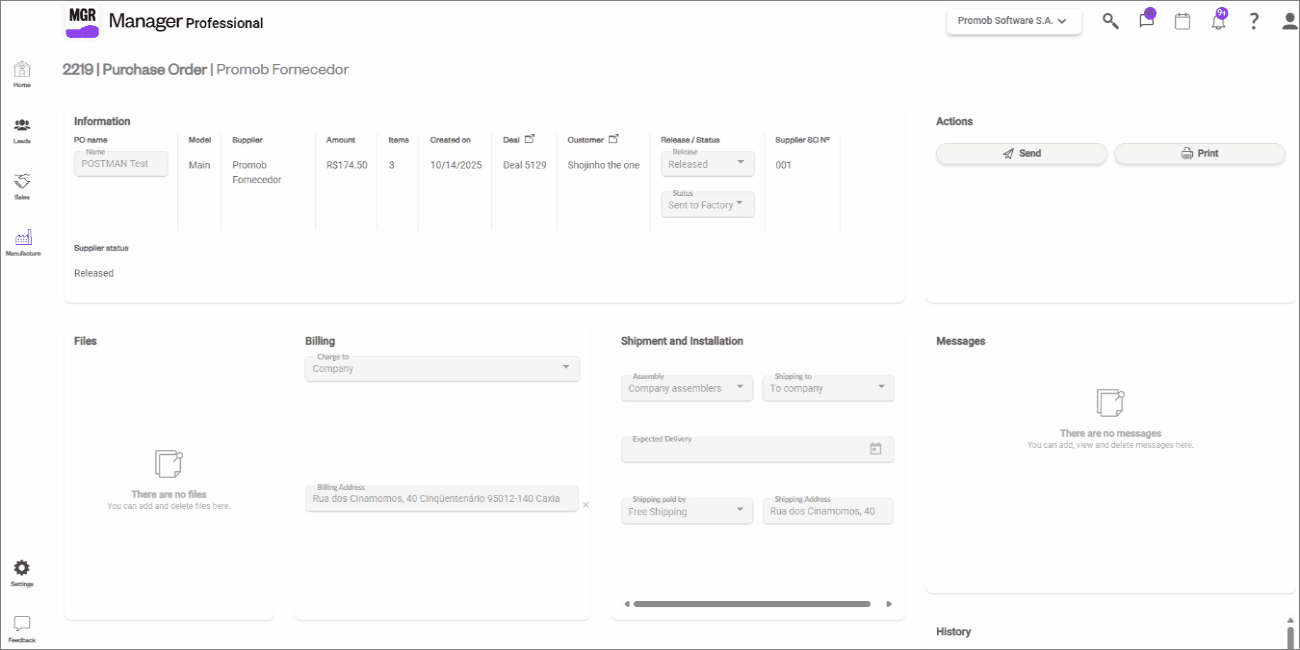Open Deal in new window icon
Image resolution: width=1300 pixels, height=650 pixels.
(530, 139)
